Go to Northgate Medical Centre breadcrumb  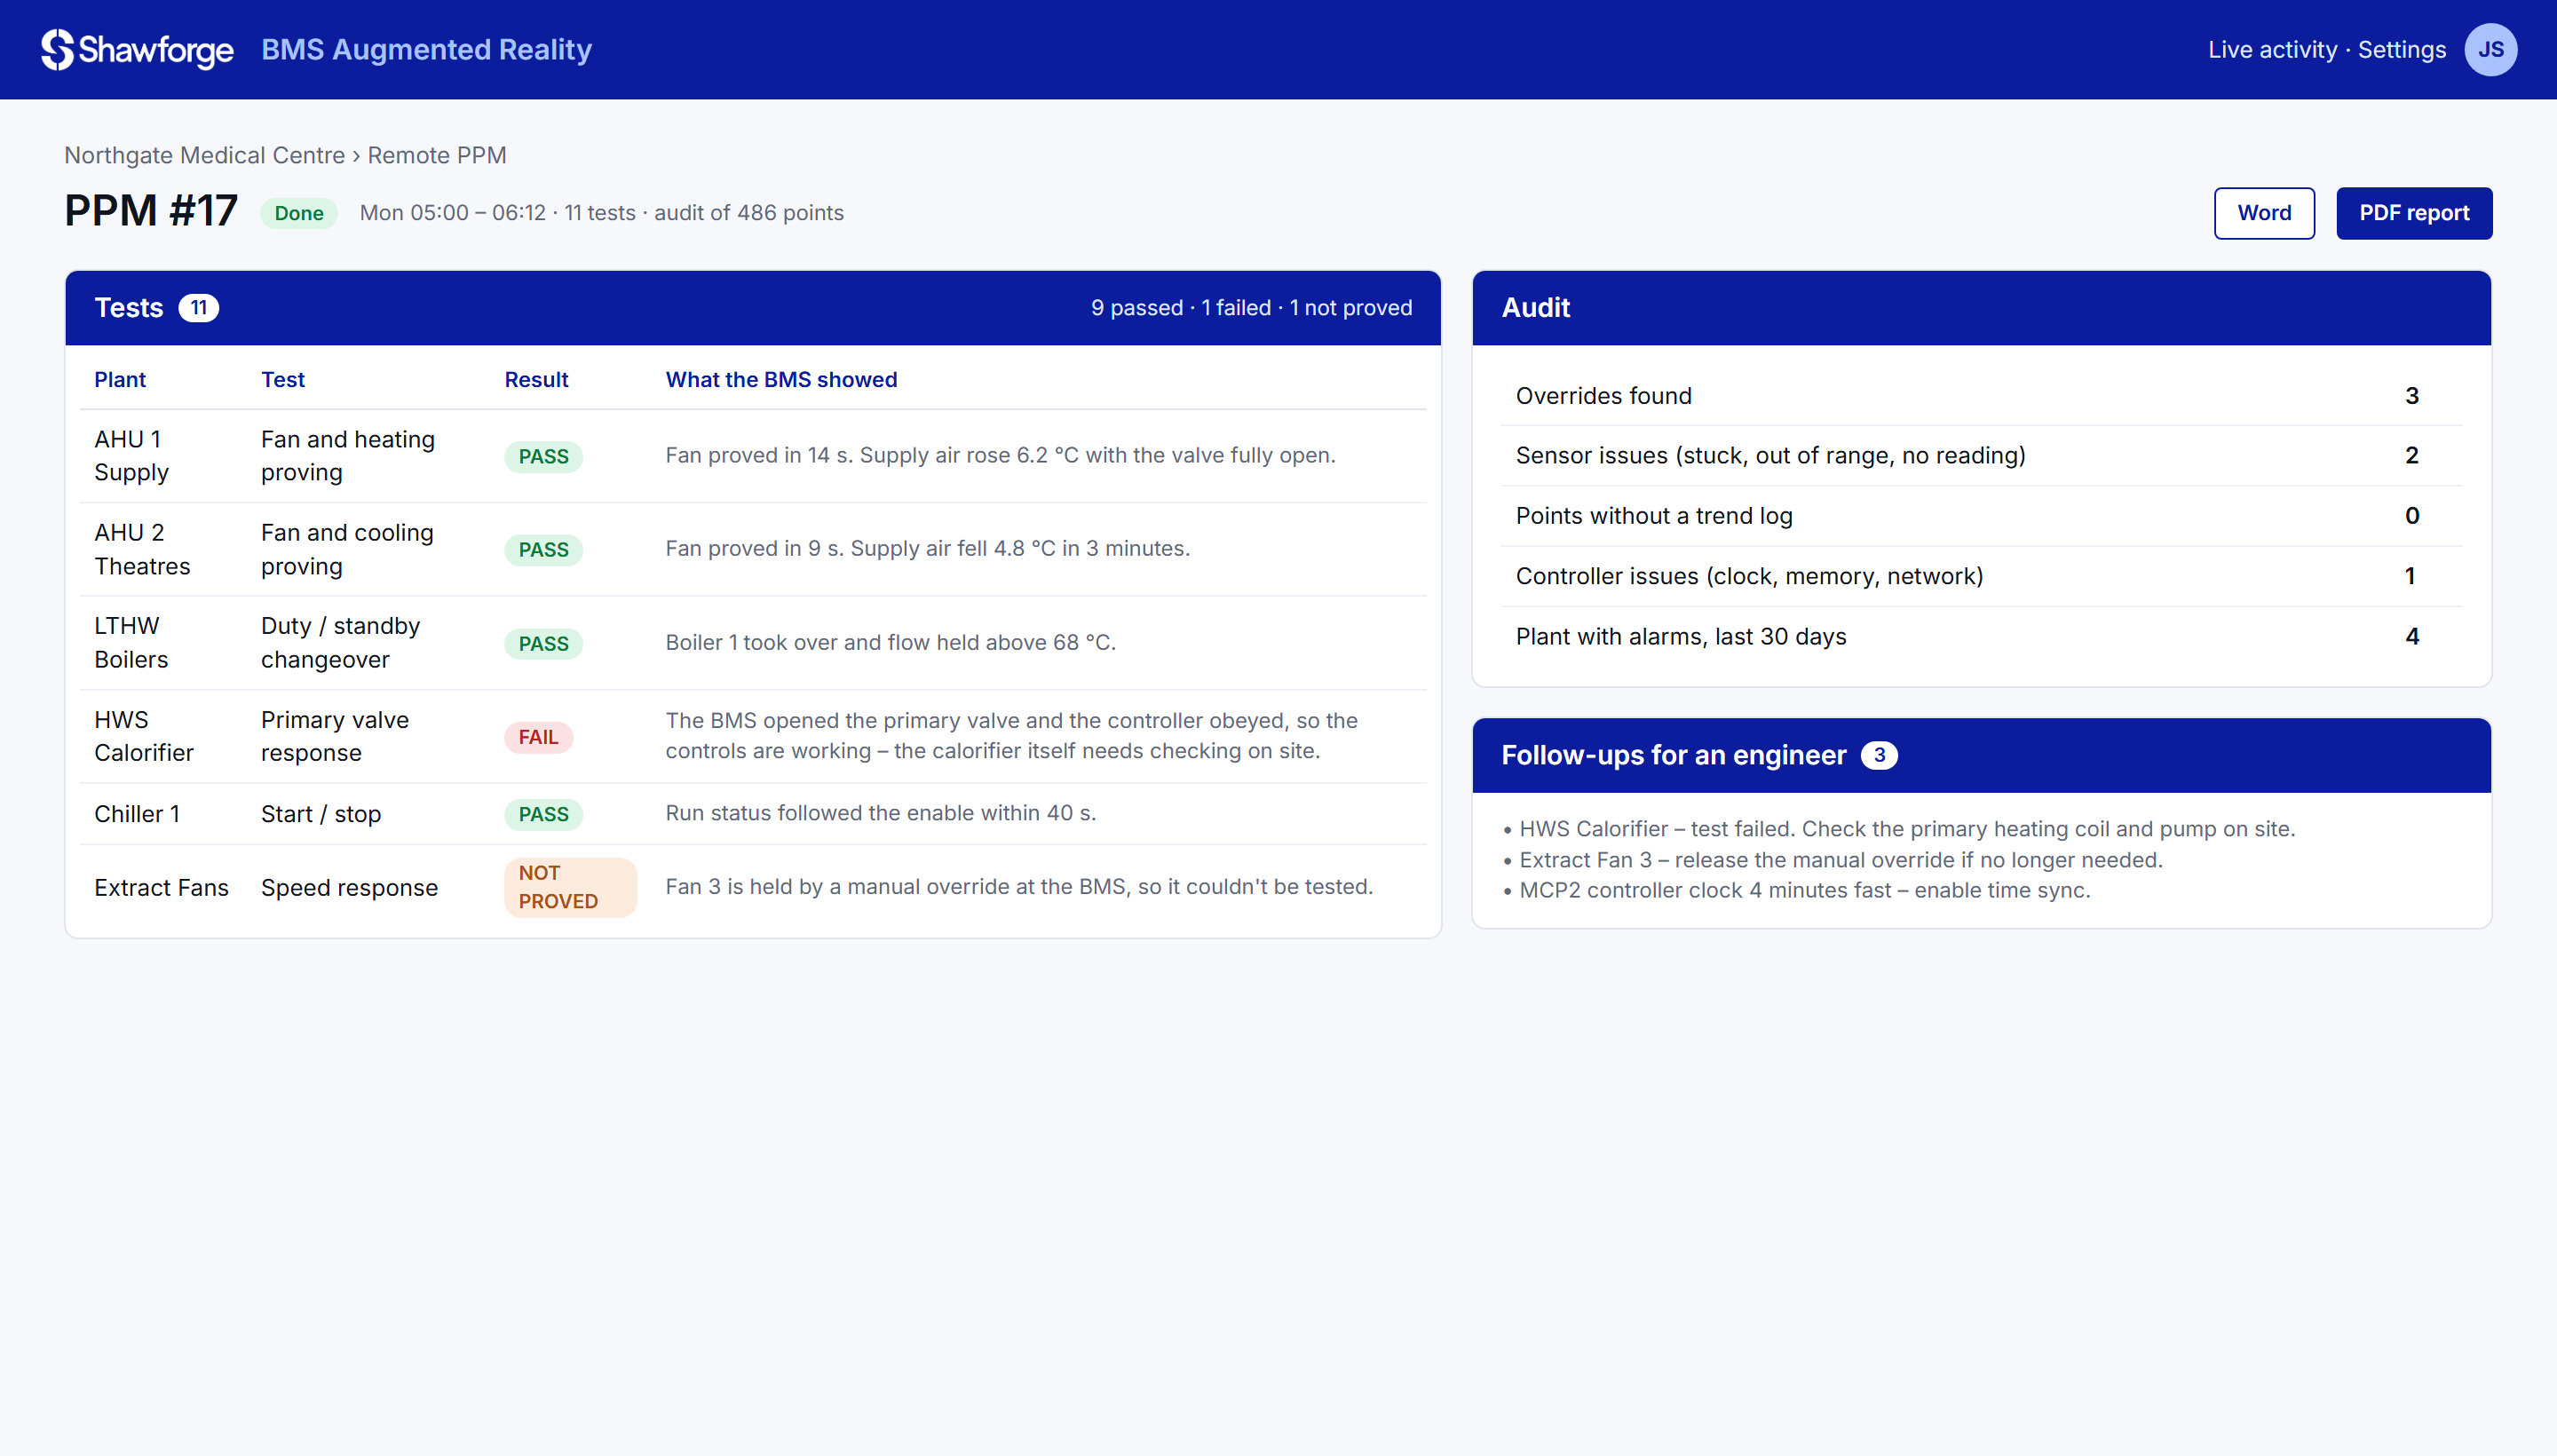pos(204,156)
